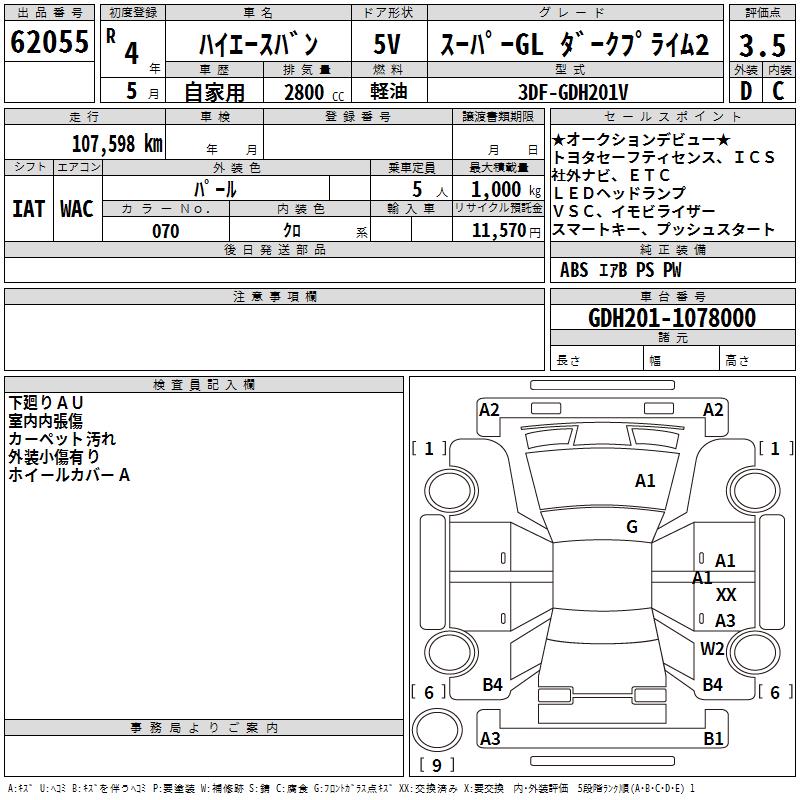Click the 検査員記入欄 section header
This screenshot has height=800, width=800.
[204, 385]
